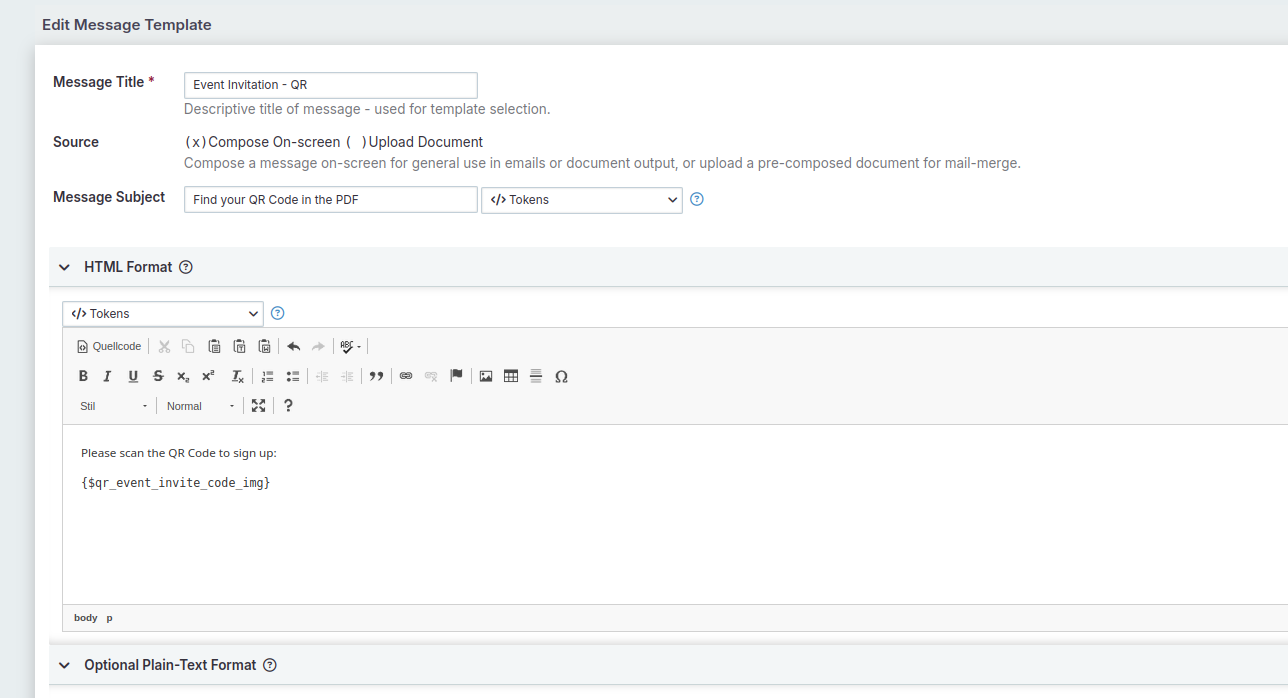Toggle bold formatting in the editor
Image resolution: width=1288 pixels, height=698 pixels.
[x=84, y=376]
